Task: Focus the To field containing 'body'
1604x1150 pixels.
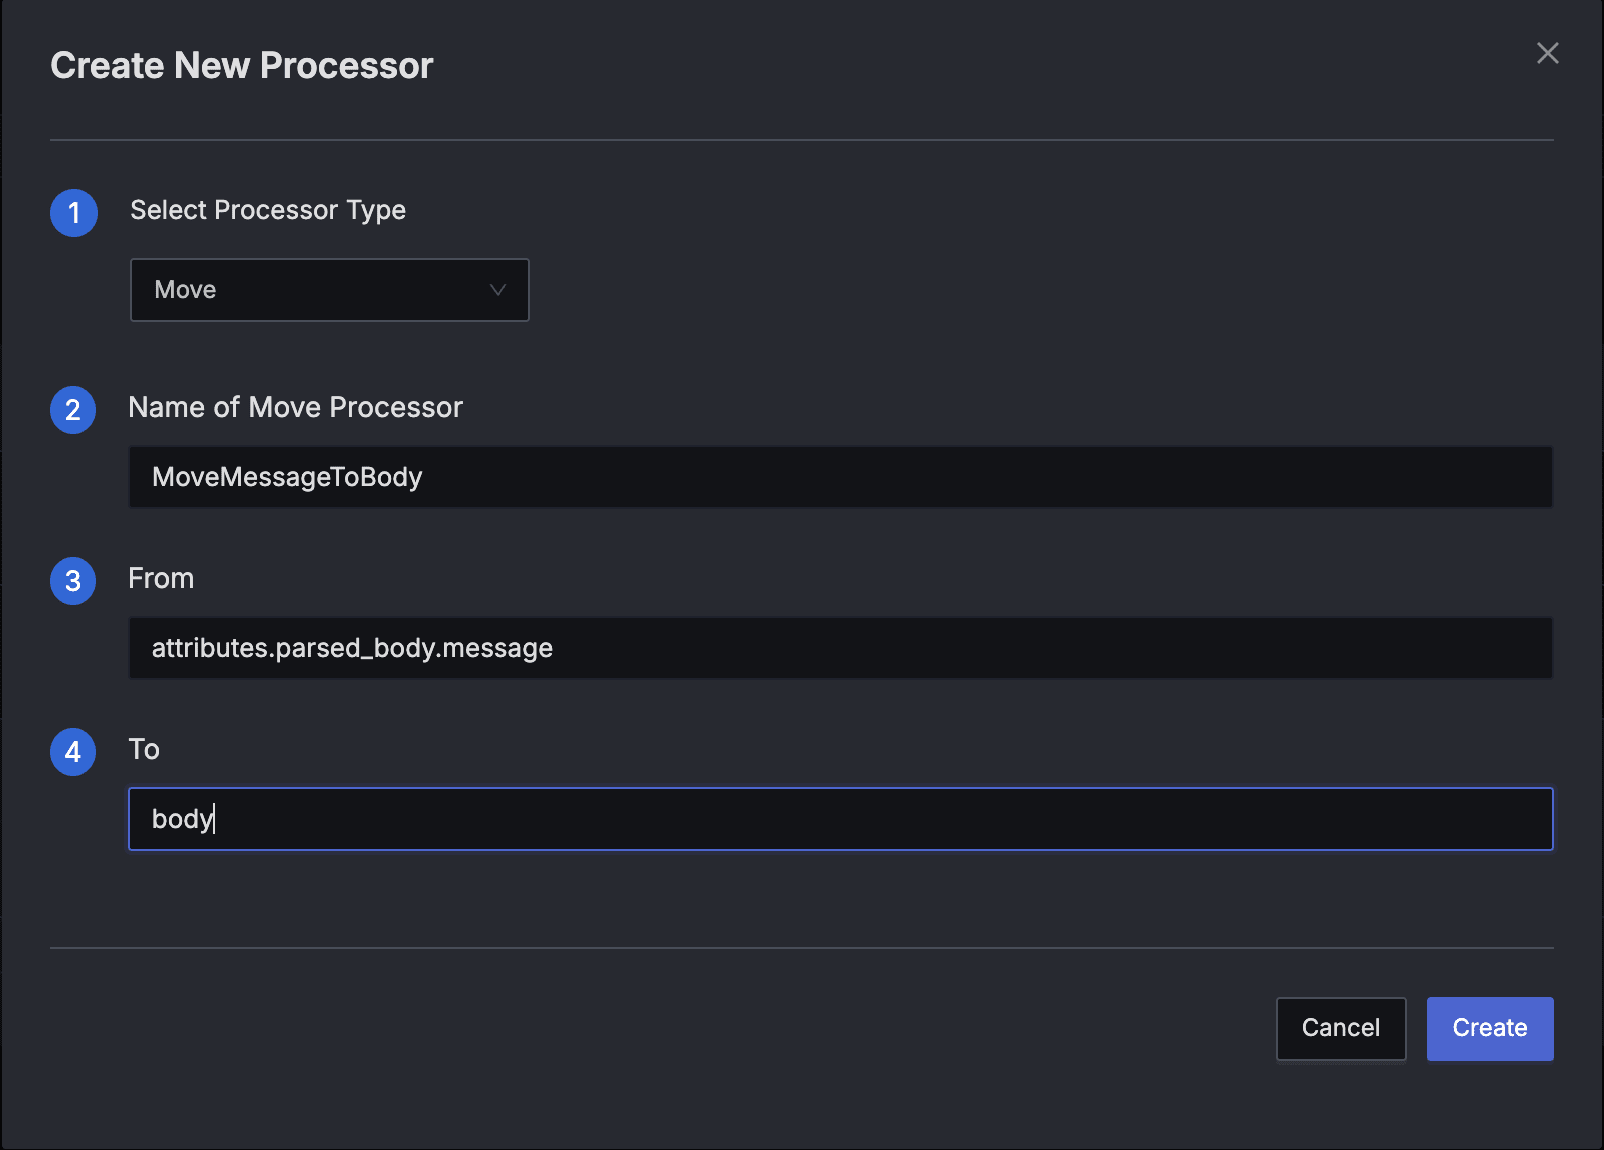Action: tap(840, 819)
